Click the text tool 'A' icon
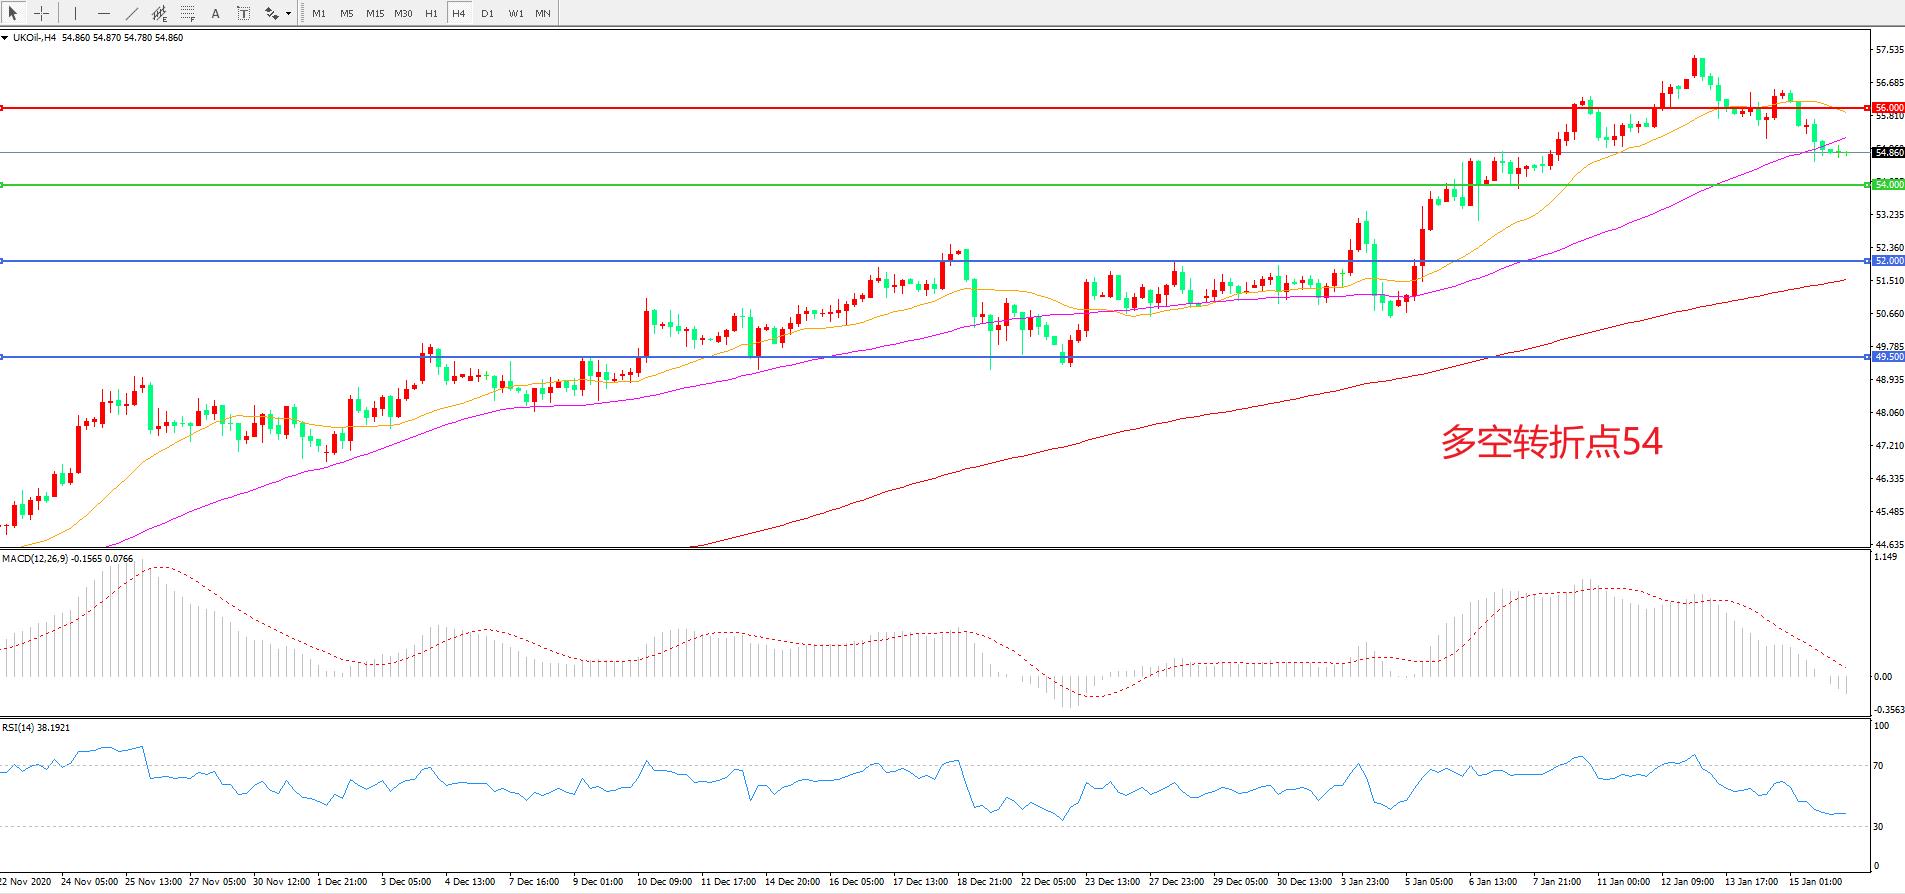 pyautogui.click(x=215, y=13)
